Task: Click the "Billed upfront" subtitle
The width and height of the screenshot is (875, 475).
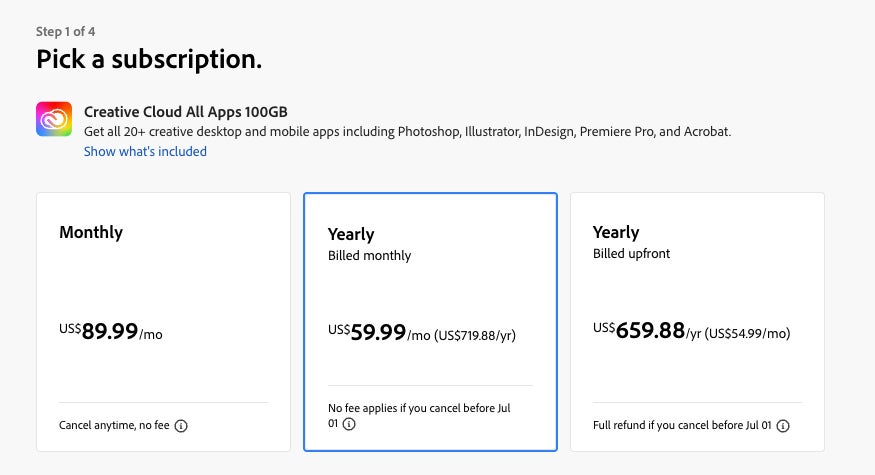Action: coord(631,254)
